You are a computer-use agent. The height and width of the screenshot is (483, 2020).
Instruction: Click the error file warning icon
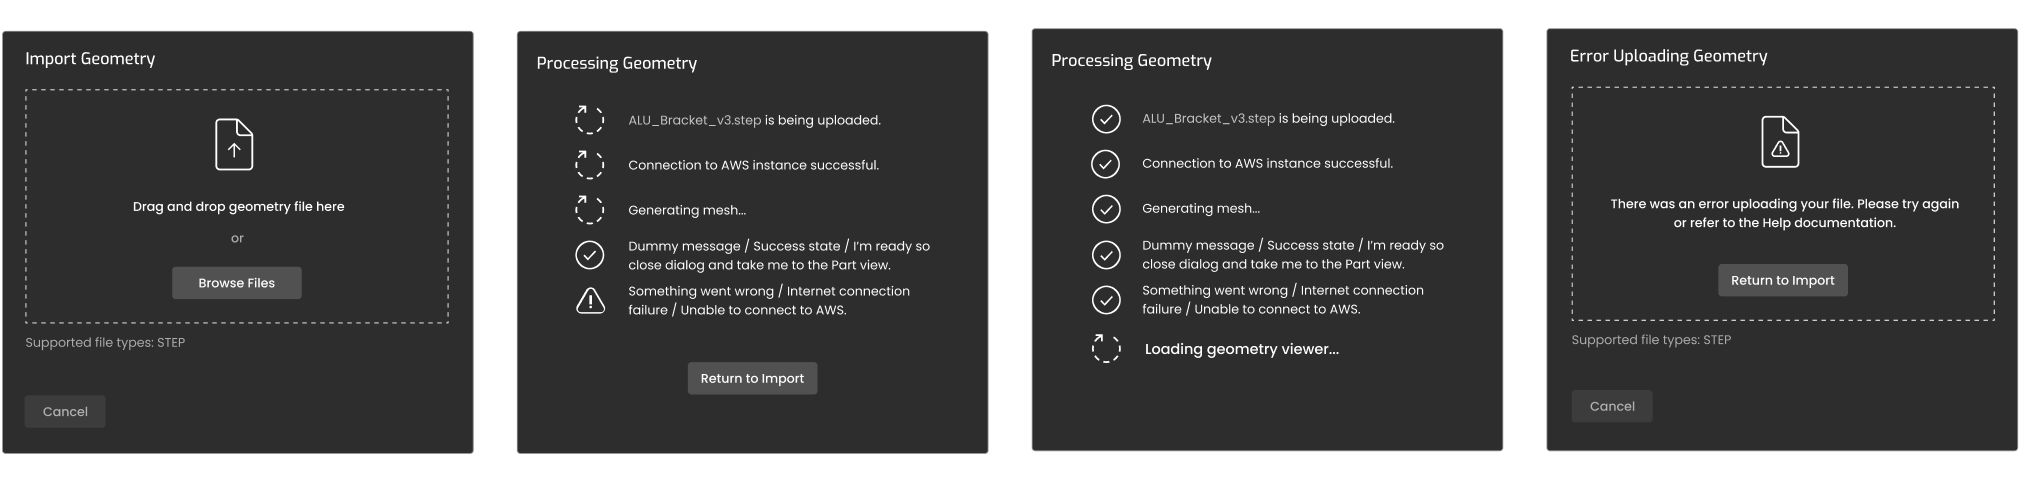[1780, 142]
